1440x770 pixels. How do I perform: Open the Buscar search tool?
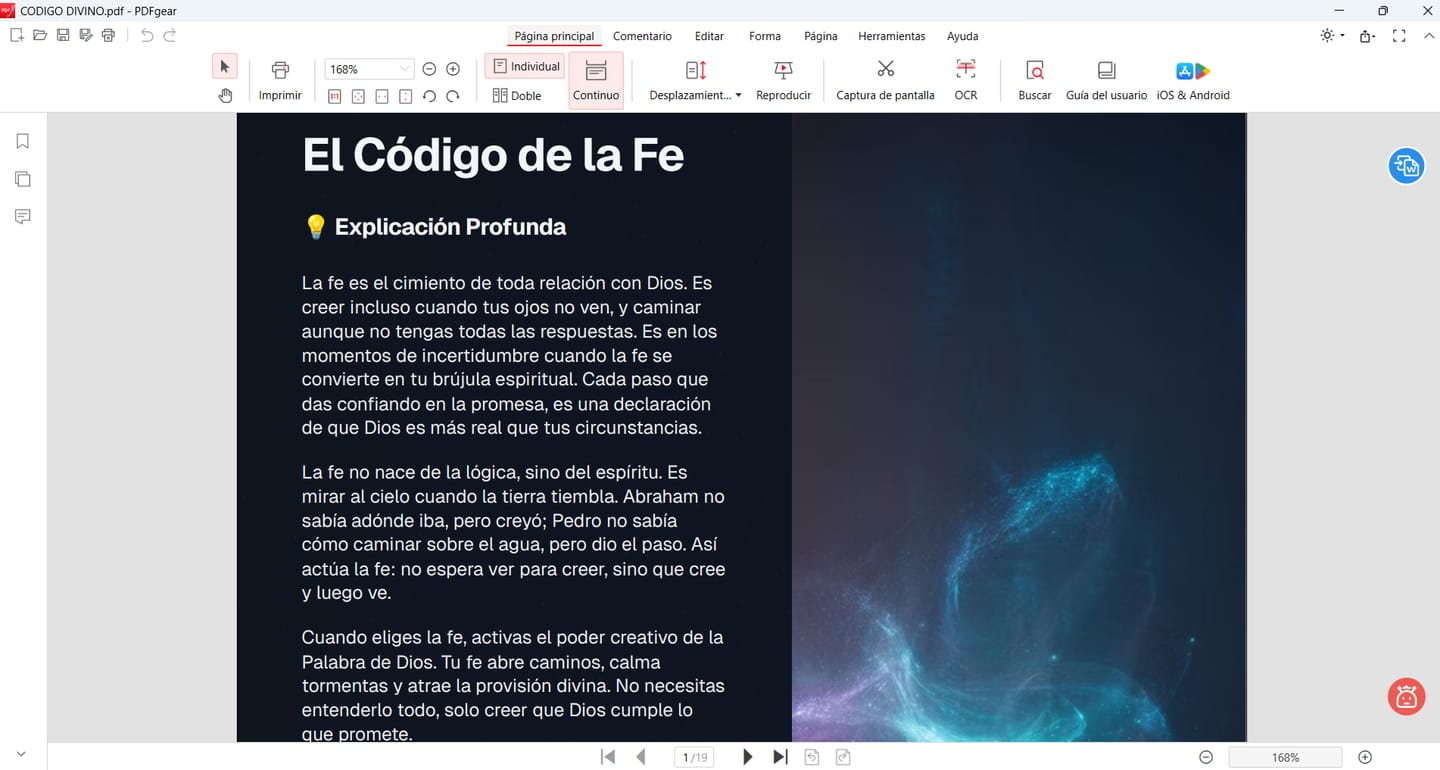tap(1035, 80)
